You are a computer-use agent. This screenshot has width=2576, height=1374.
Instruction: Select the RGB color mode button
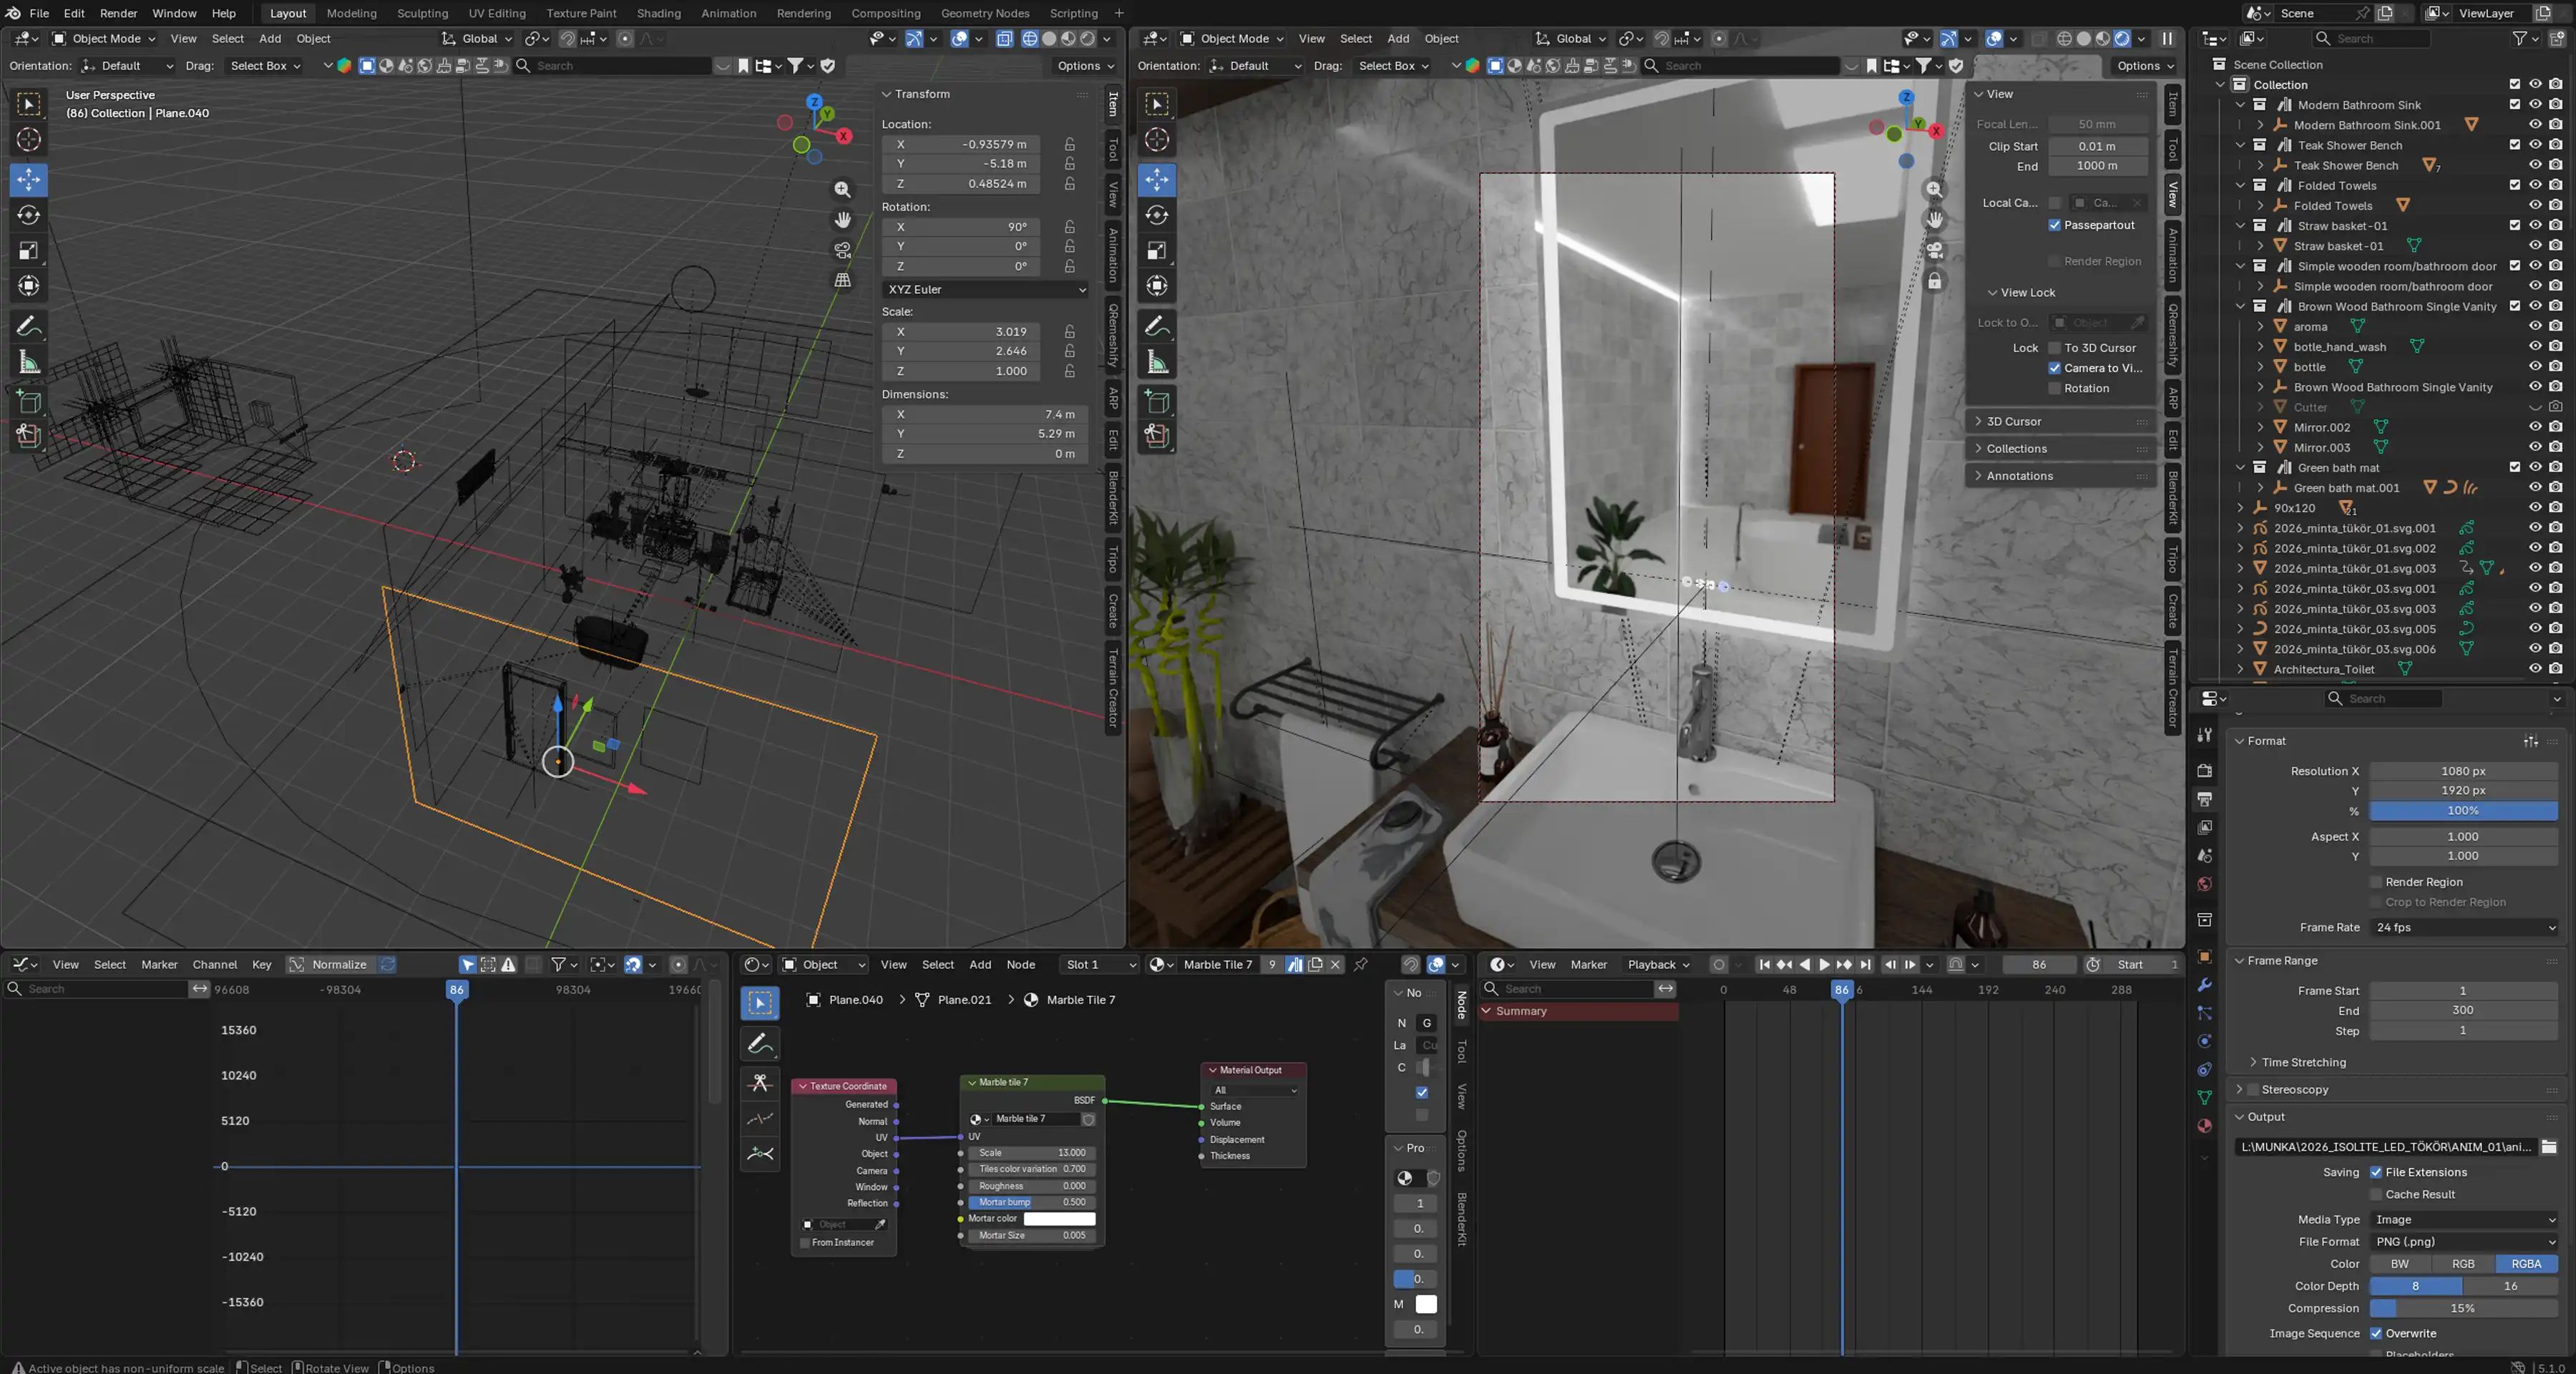tap(2463, 1264)
